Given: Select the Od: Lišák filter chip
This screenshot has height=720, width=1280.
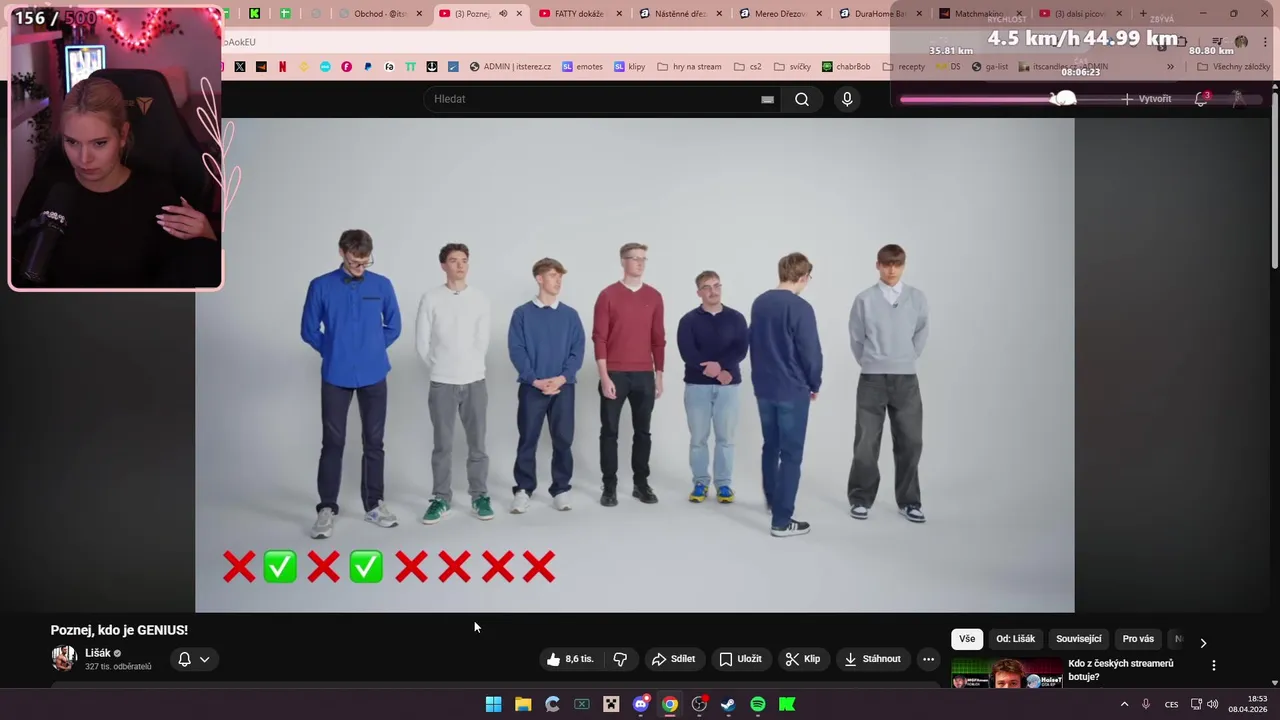Looking at the screenshot, I should tap(1015, 639).
